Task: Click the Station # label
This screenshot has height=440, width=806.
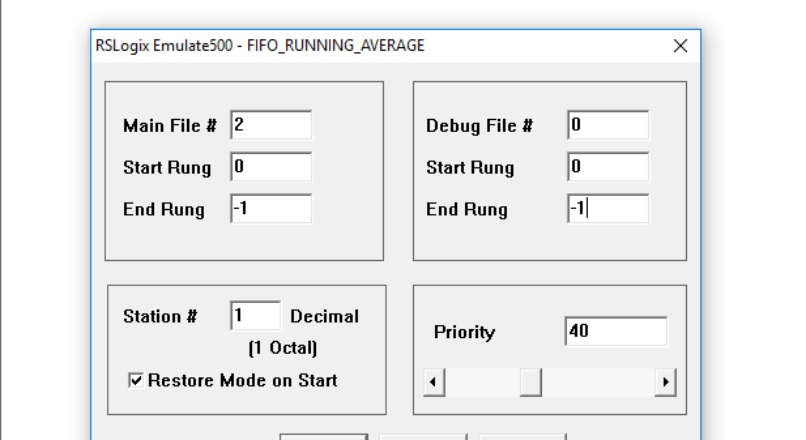Action: [x=160, y=316]
